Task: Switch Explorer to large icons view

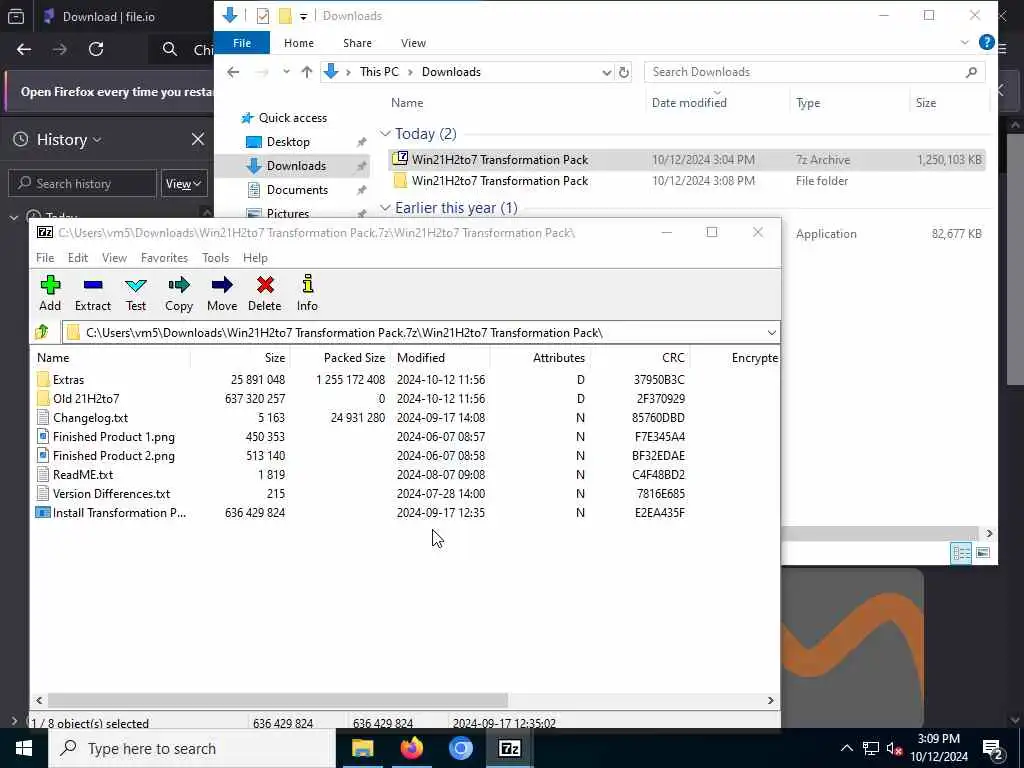Action: 983,553
